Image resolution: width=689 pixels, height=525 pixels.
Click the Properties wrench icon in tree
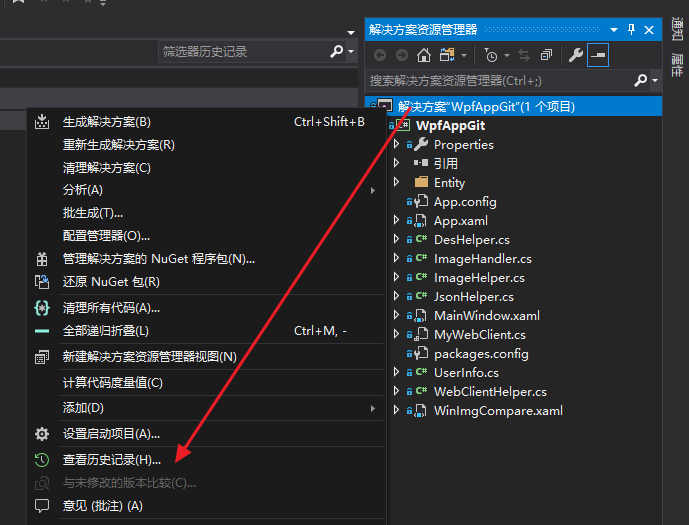click(x=421, y=144)
